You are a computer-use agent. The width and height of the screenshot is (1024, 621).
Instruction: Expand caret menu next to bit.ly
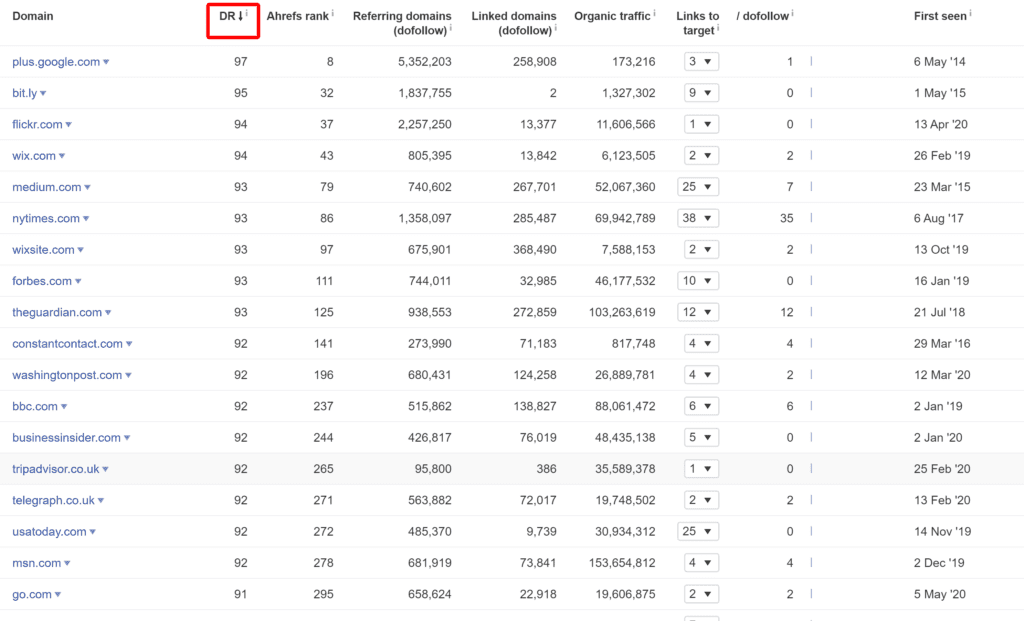click(43, 93)
